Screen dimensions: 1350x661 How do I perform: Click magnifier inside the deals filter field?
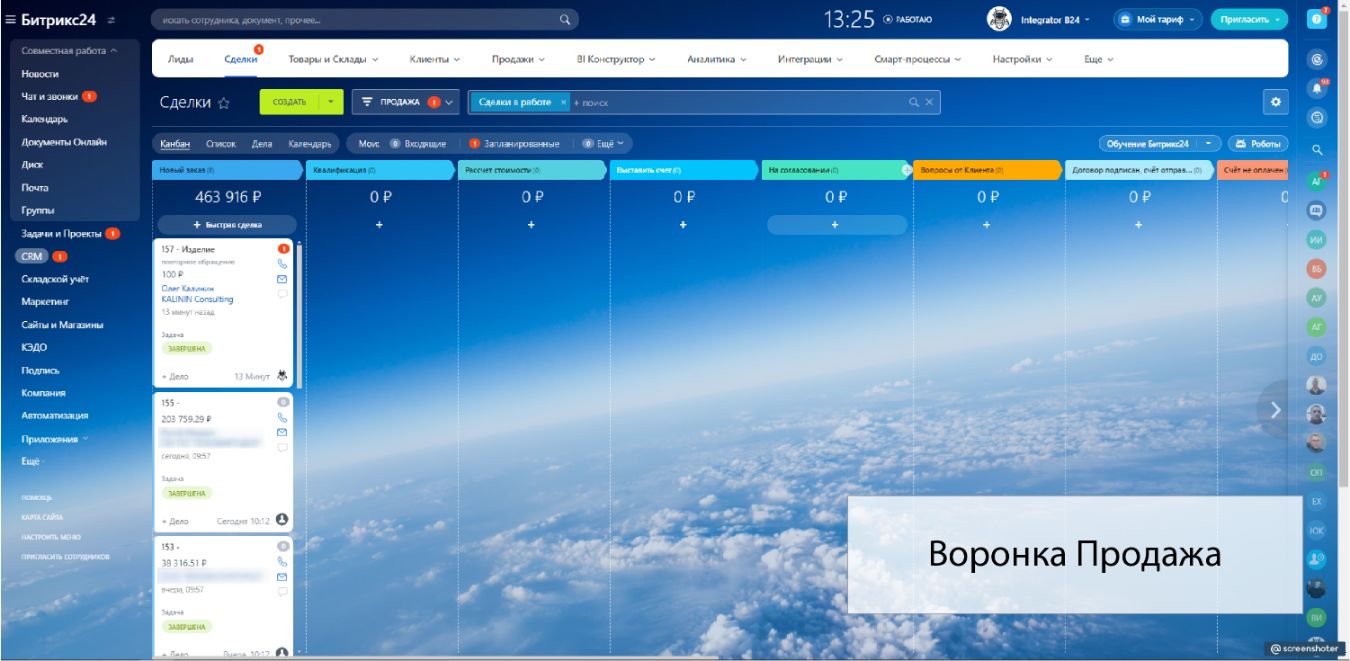pyautogui.click(x=913, y=102)
